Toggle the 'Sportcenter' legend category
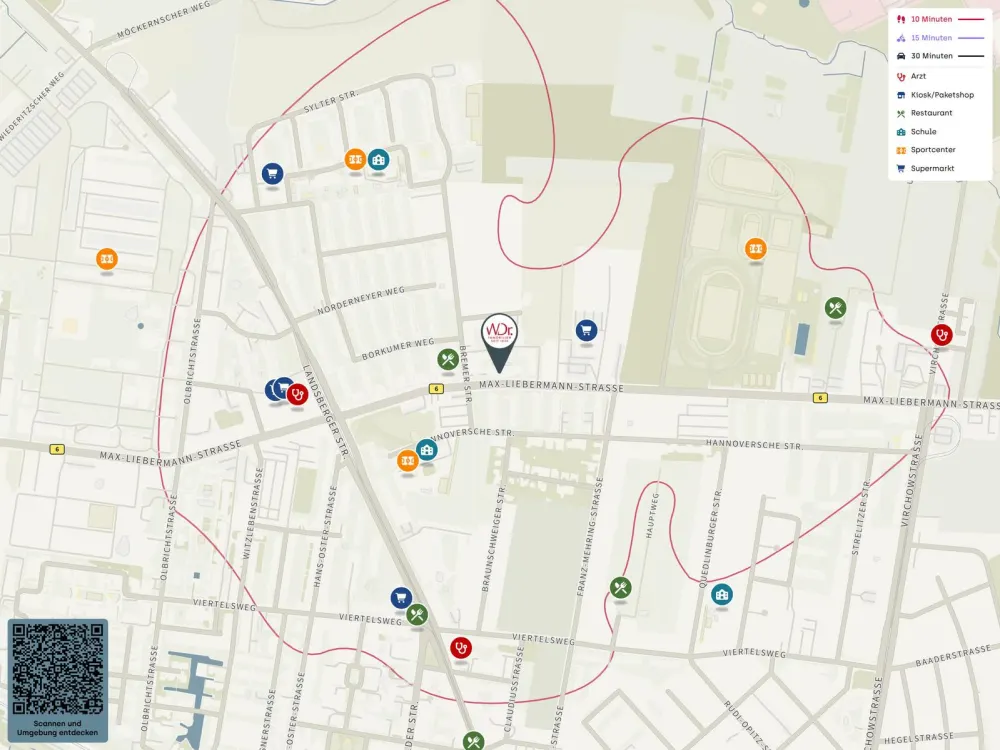Screen dimensions: 1000x750 [x=925, y=150]
